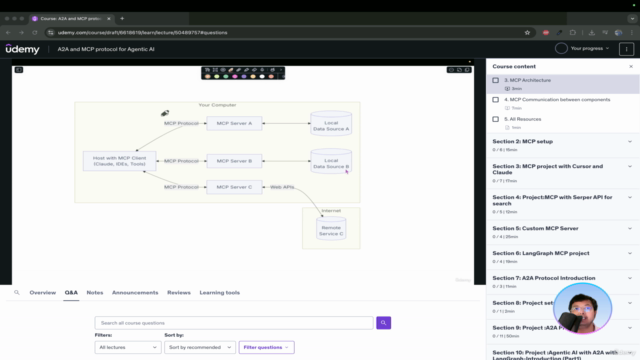Click the sidebar icon at video's top-left

tap(19, 70)
